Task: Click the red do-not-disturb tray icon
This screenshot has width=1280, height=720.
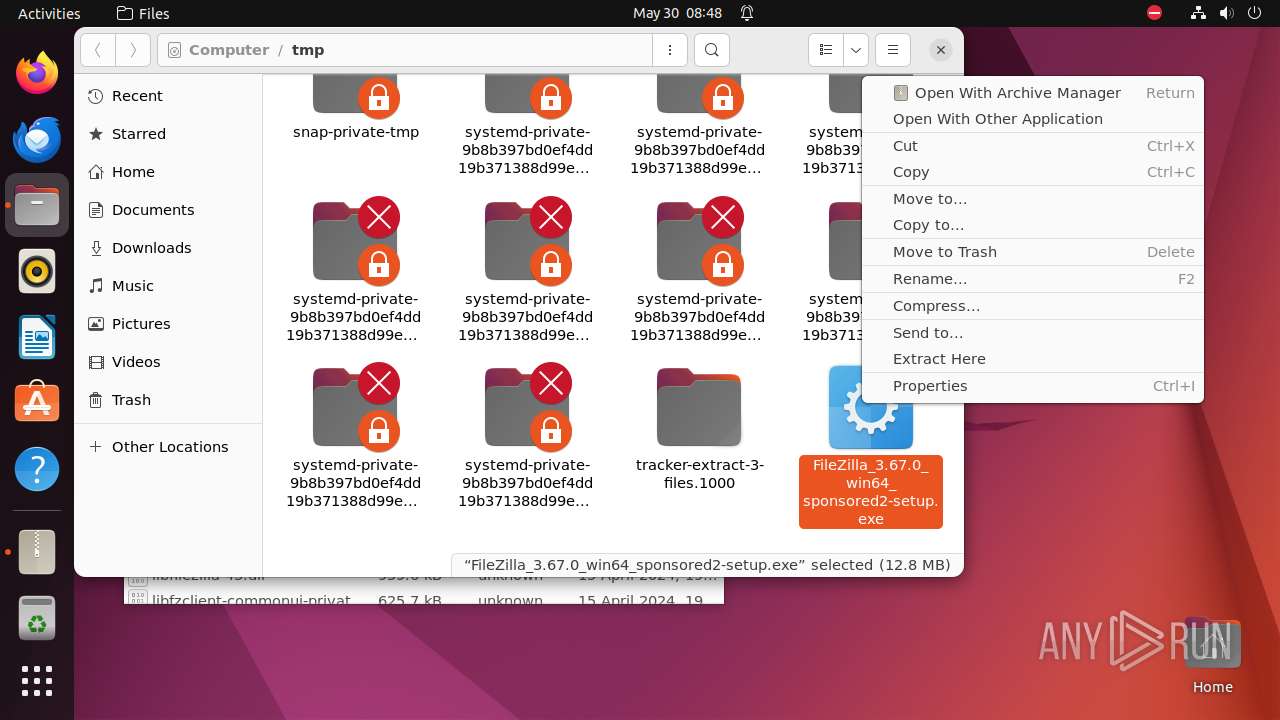Action: 1154,13
